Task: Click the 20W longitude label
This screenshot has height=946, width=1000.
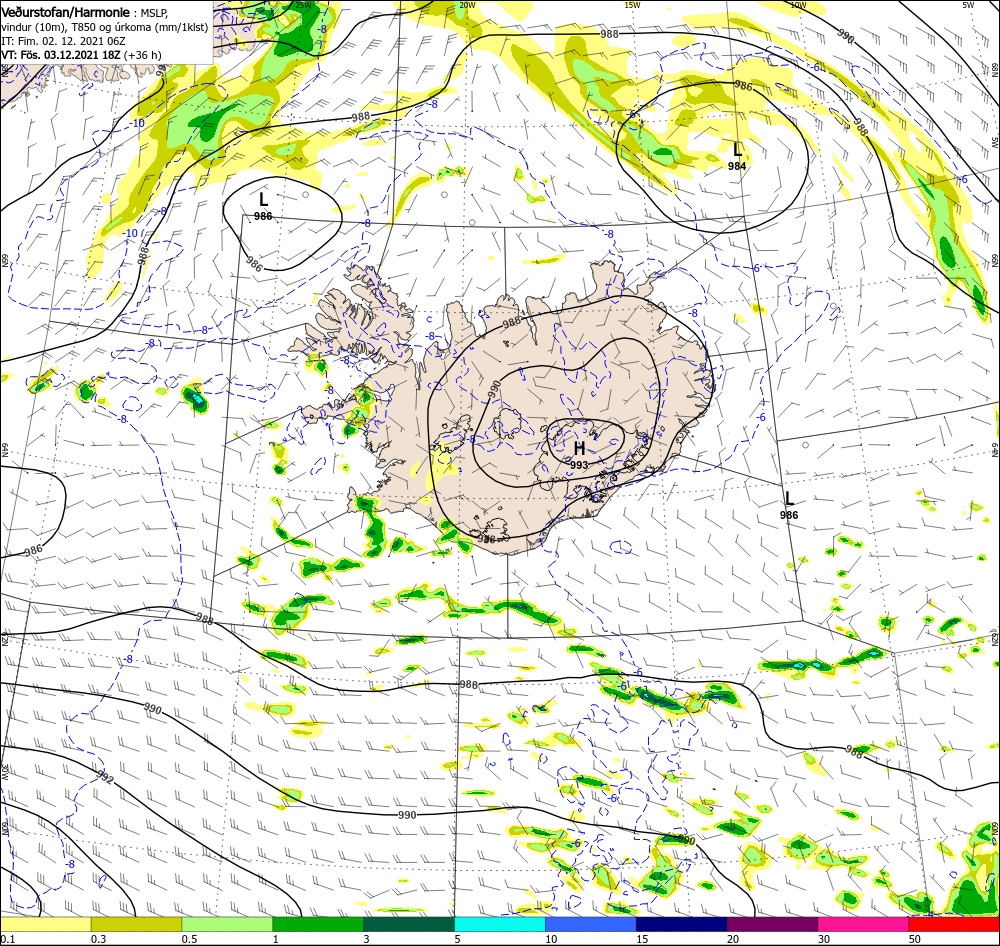Action: tap(467, 5)
